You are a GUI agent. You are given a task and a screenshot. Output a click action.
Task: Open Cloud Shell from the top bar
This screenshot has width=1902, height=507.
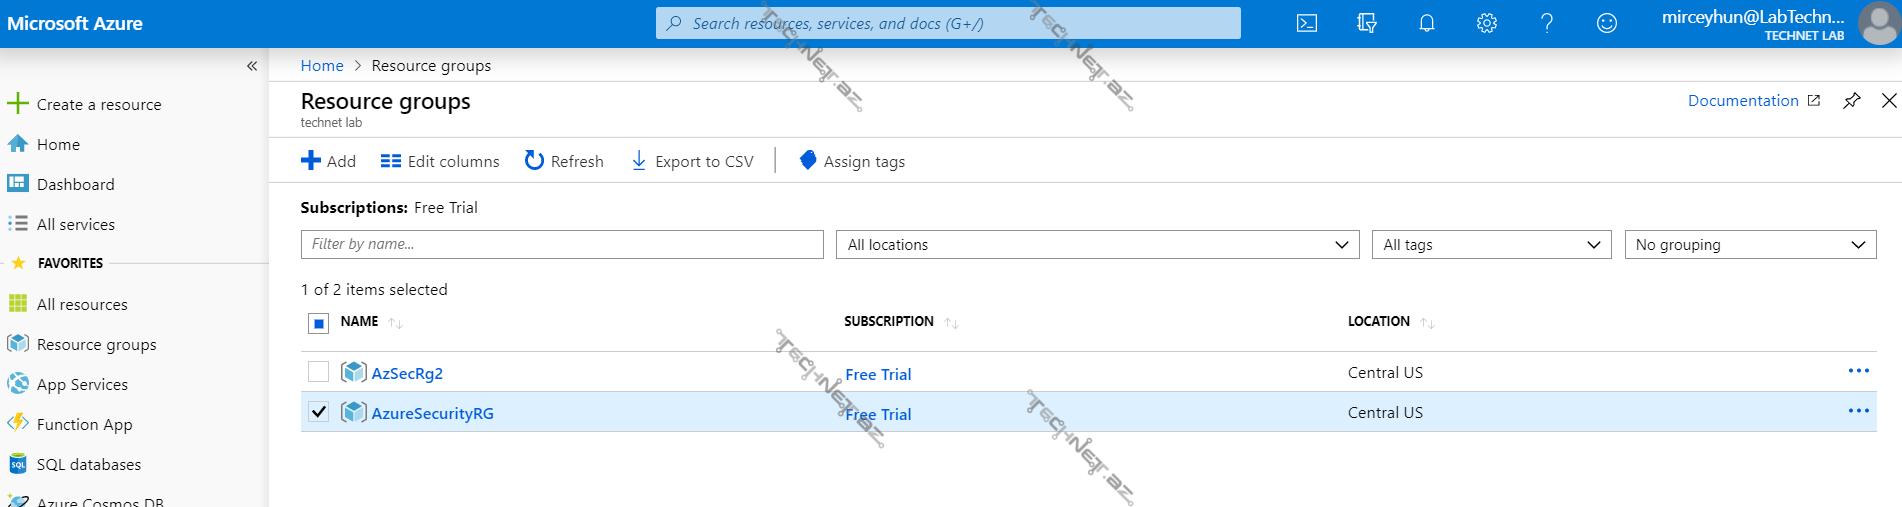point(1306,23)
